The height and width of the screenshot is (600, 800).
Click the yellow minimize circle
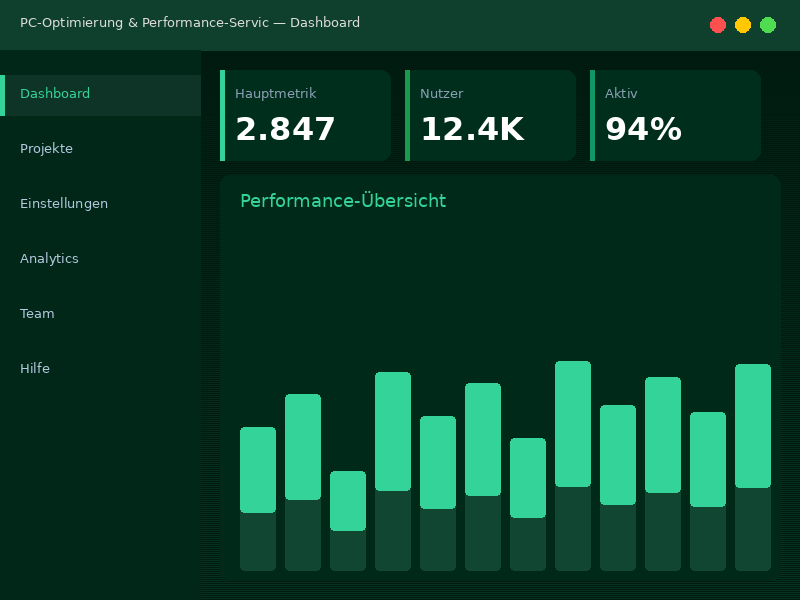pyautogui.click(x=743, y=25)
